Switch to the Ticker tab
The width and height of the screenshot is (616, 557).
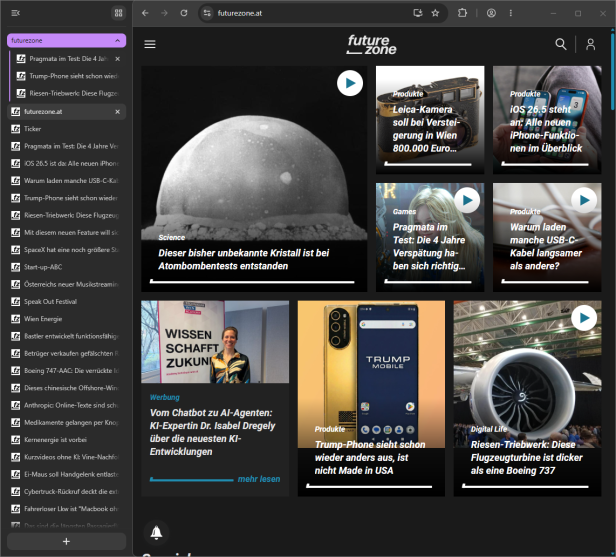pos(66,129)
